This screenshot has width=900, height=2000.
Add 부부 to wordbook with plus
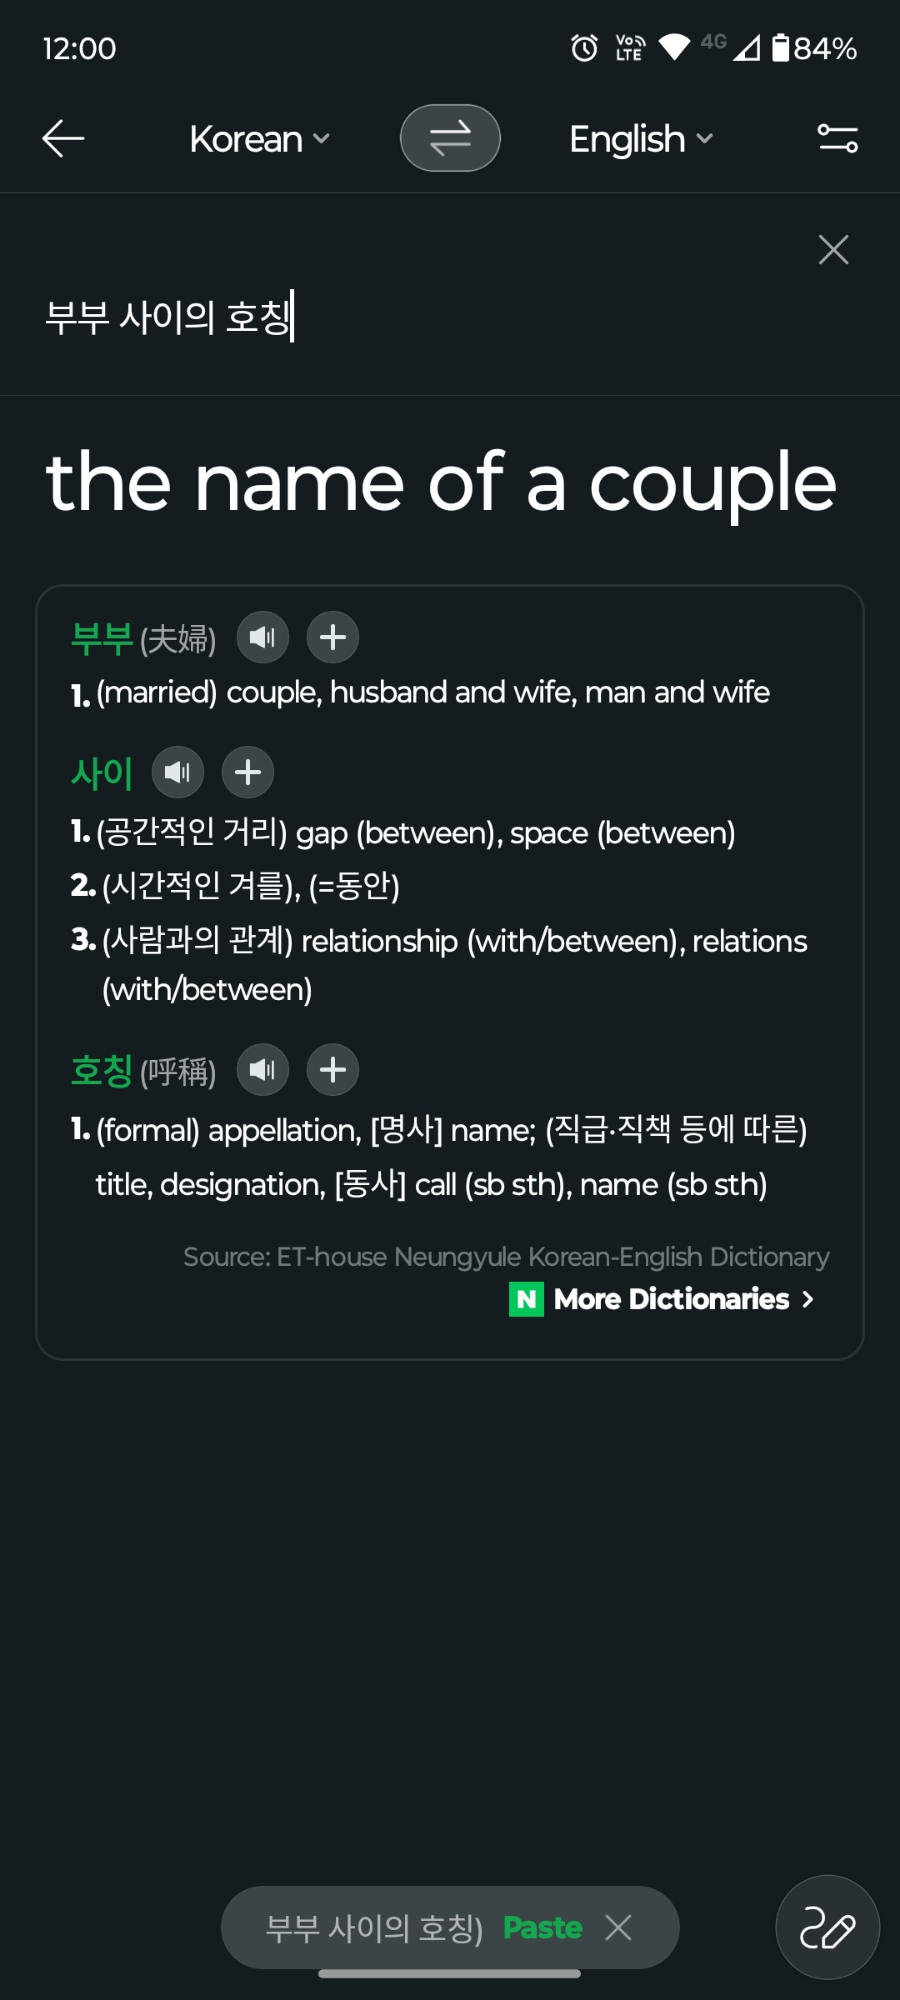[x=333, y=637]
